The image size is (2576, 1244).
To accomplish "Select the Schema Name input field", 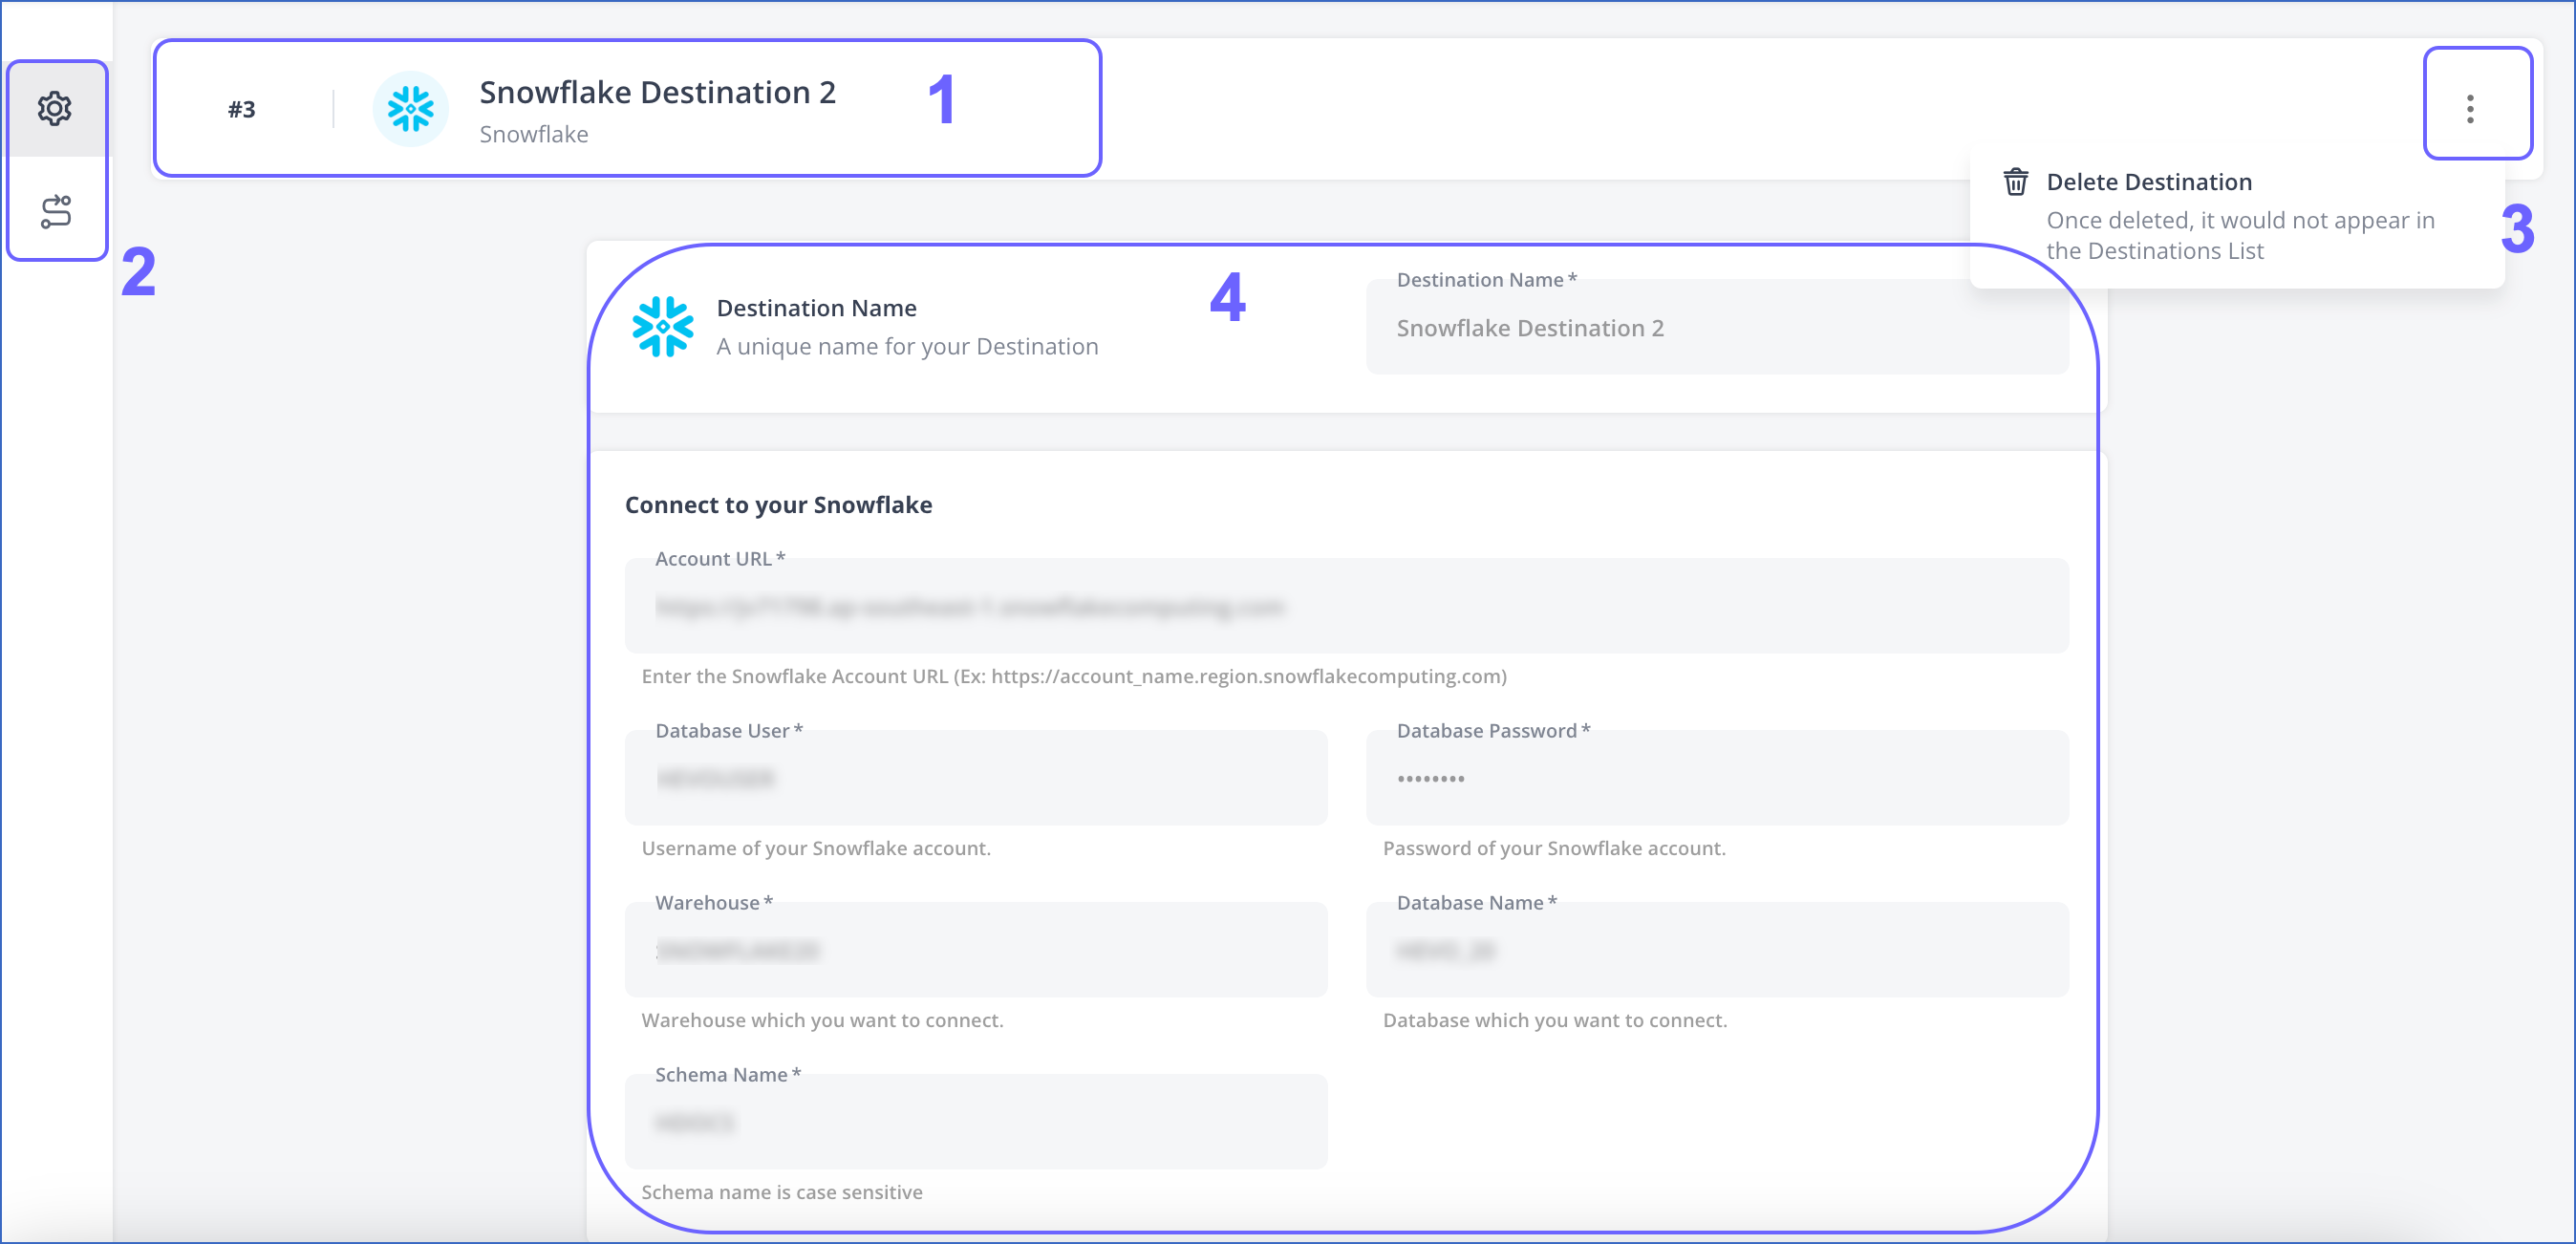I will (x=976, y=1122).
